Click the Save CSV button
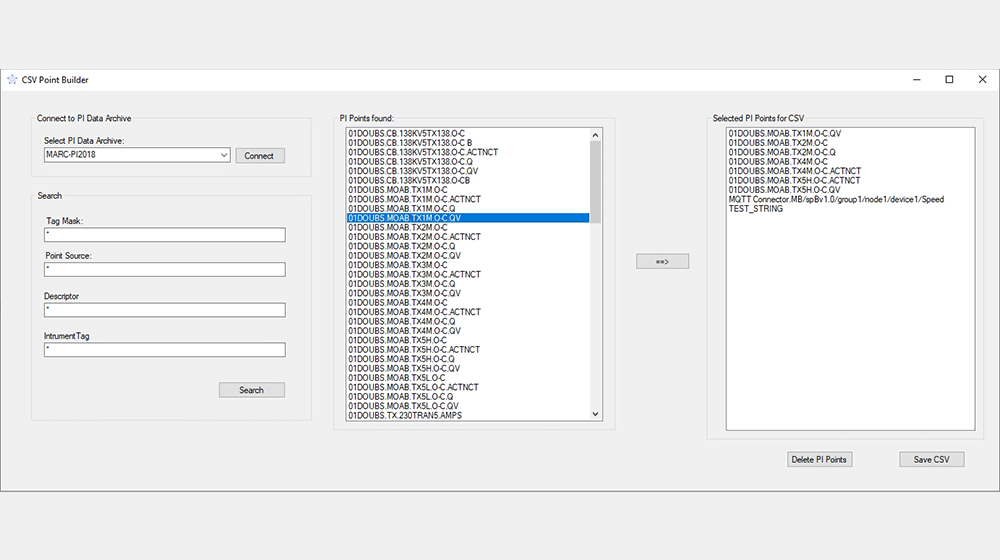 point(931,459)
